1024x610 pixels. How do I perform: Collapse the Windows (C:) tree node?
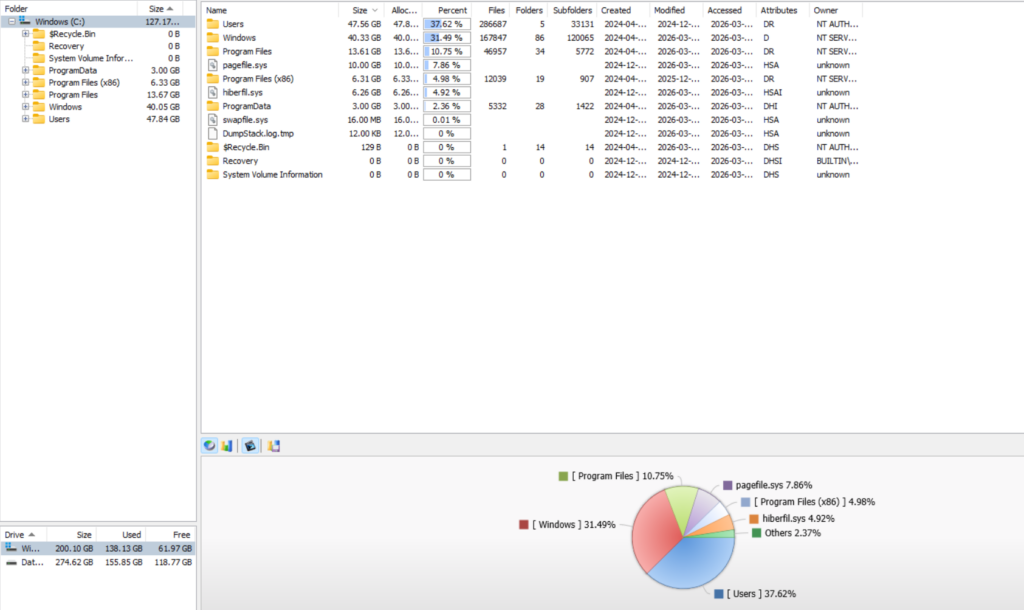point(11,21)
